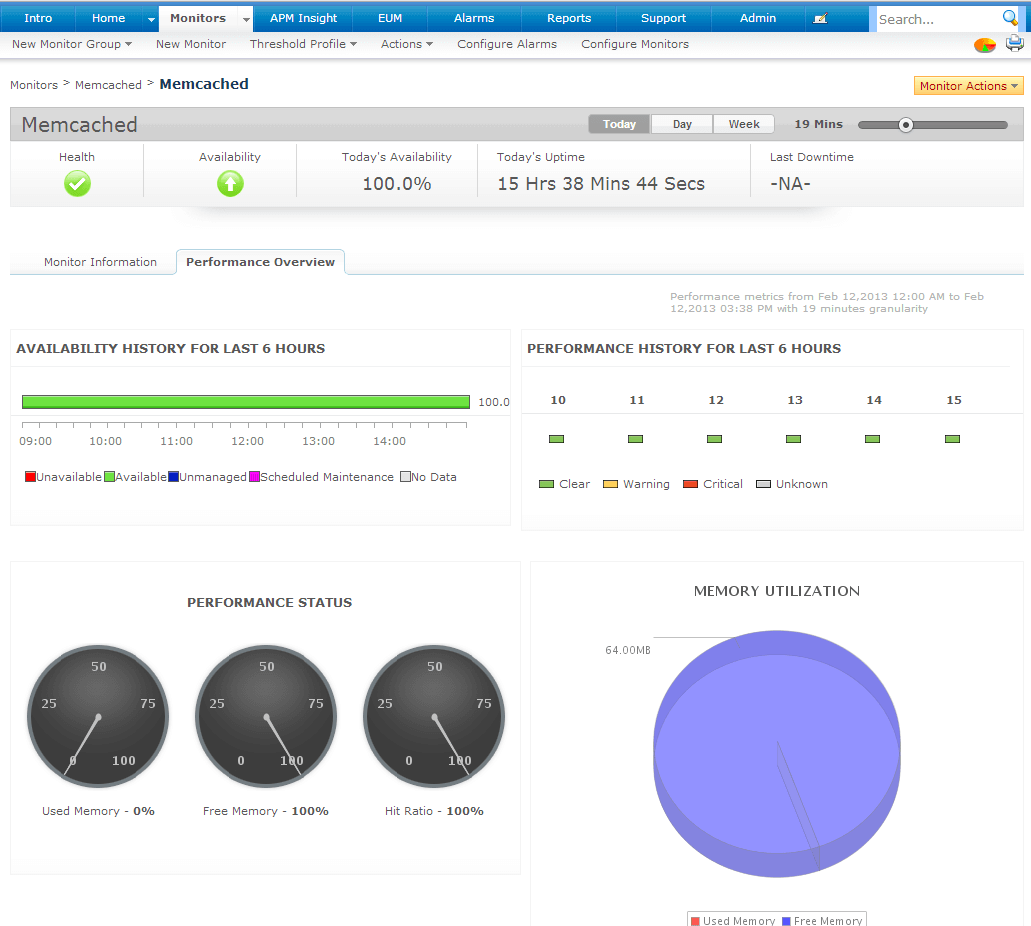Click the 64.00MB pie chart label
This screenshot has height=926, width=1031.
628,650
